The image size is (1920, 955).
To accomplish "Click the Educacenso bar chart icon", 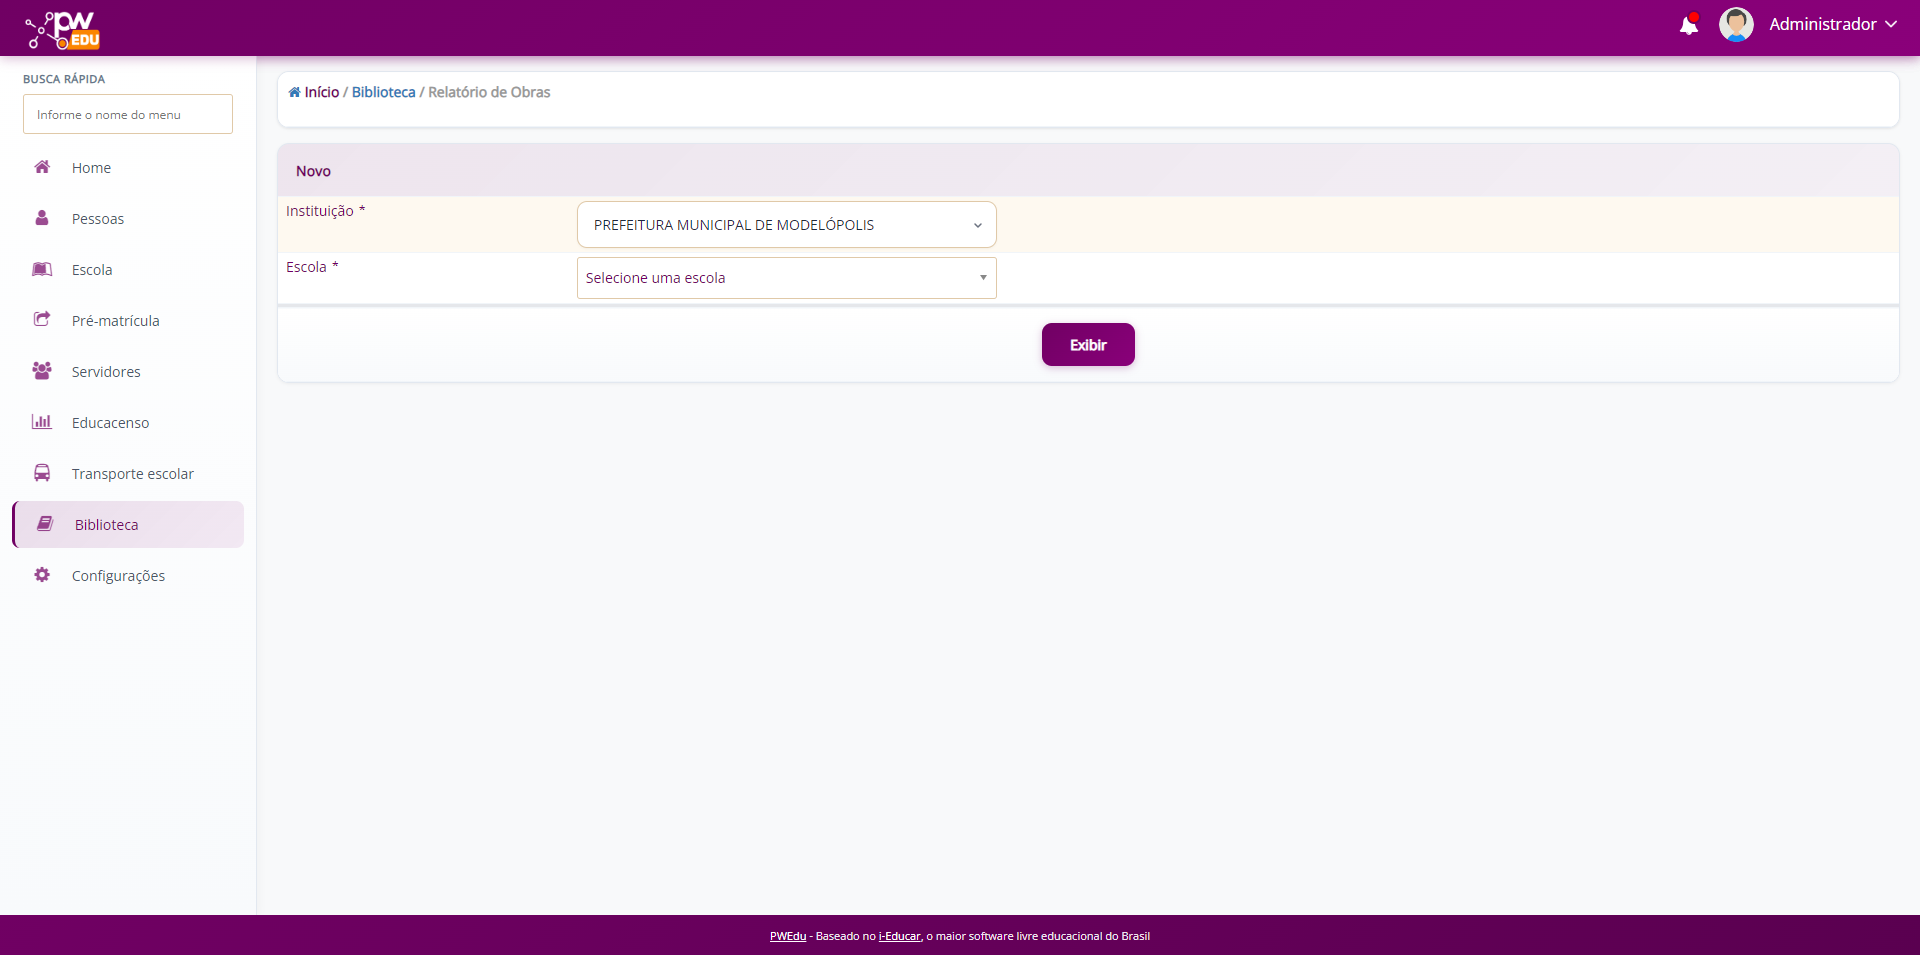I will point(42,422).
